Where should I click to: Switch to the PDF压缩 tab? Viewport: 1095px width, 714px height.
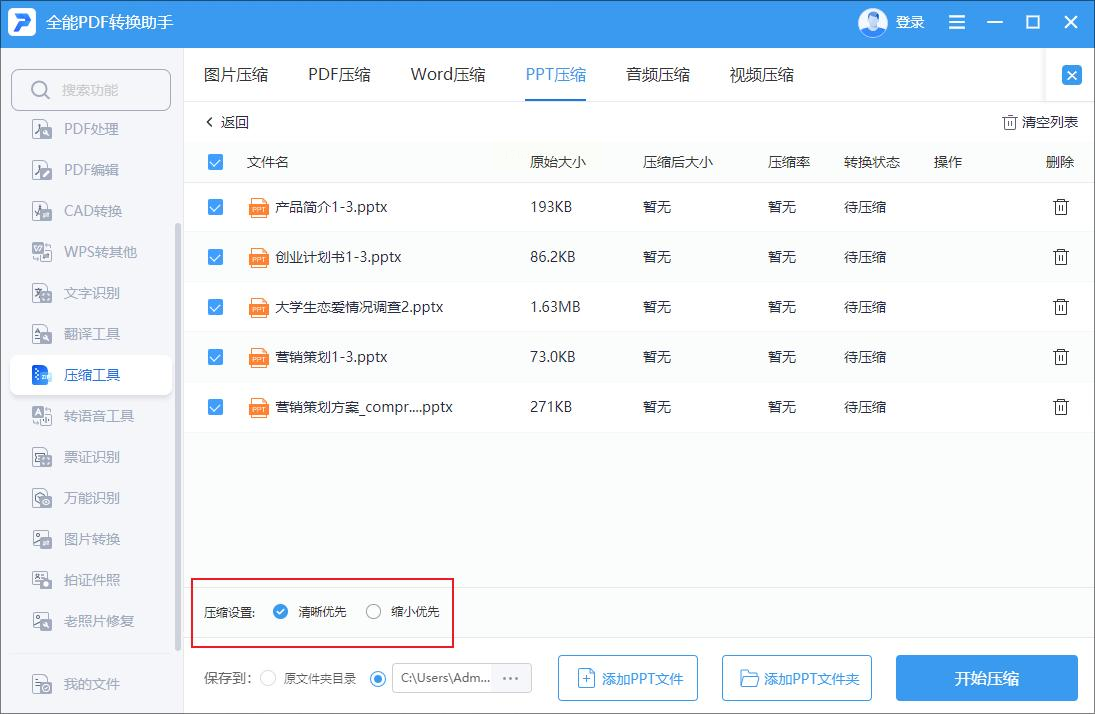(339, 75)
